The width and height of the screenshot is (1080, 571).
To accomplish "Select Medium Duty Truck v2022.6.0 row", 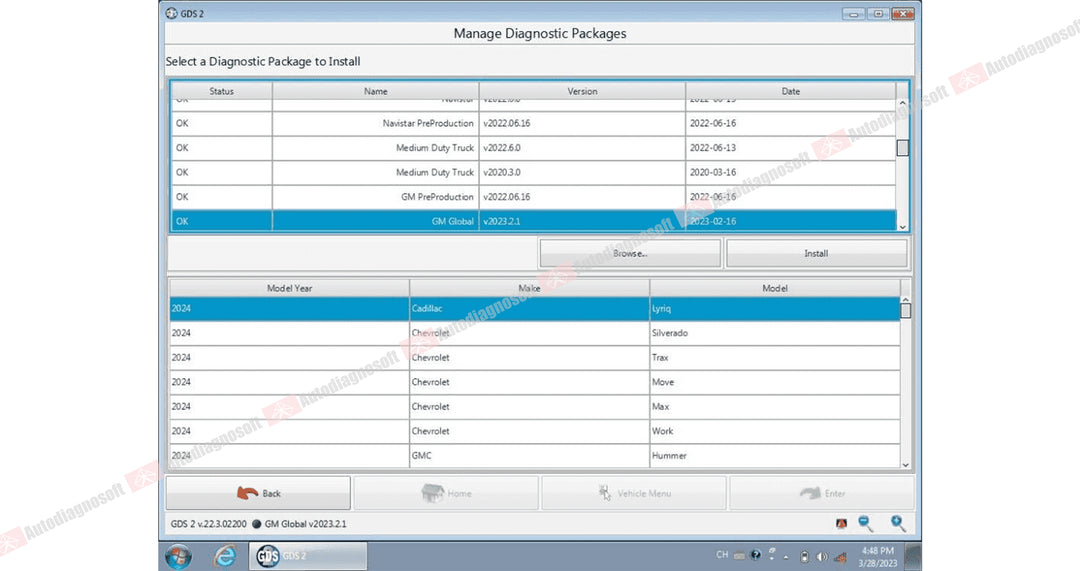I will (533, 147).
